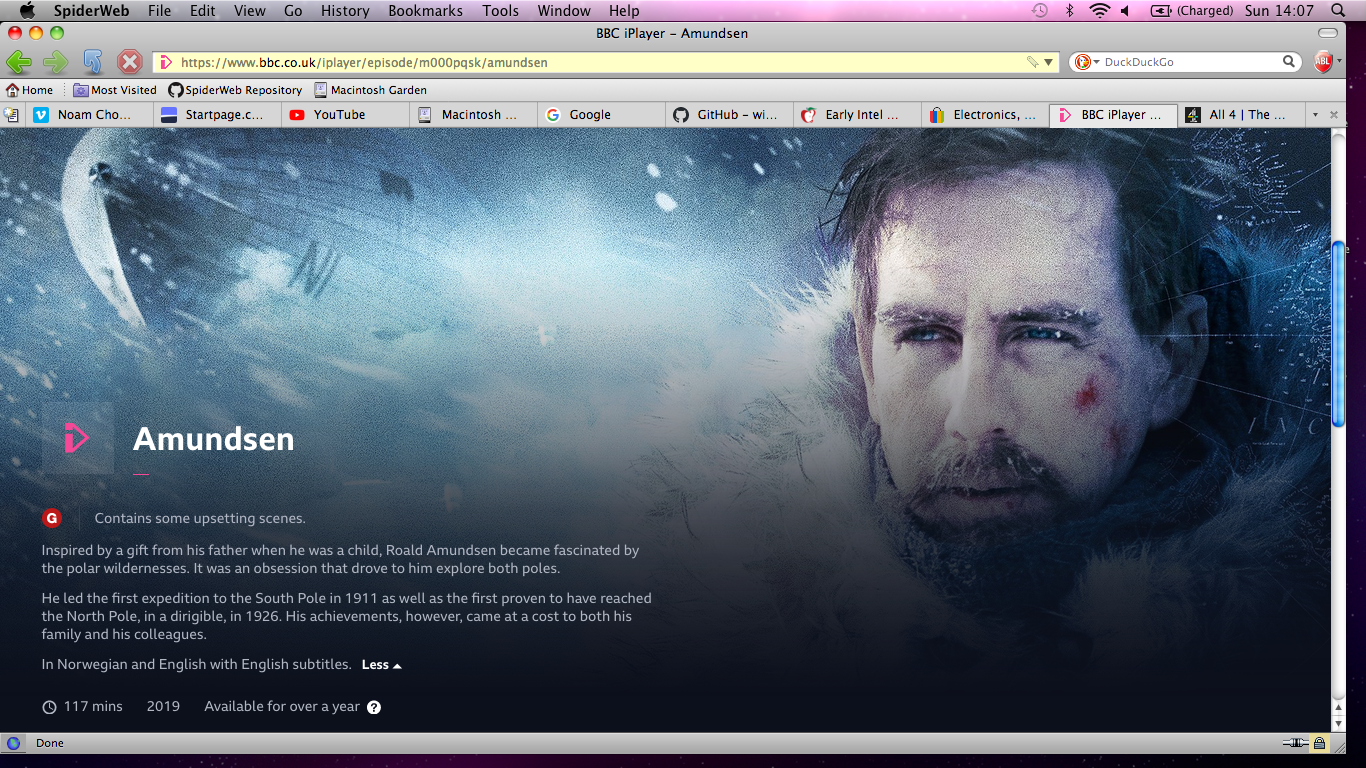Switch to the All 4 | The … tab
Viewport: 1366px width, 768px height.
(x=1241, y=115)
